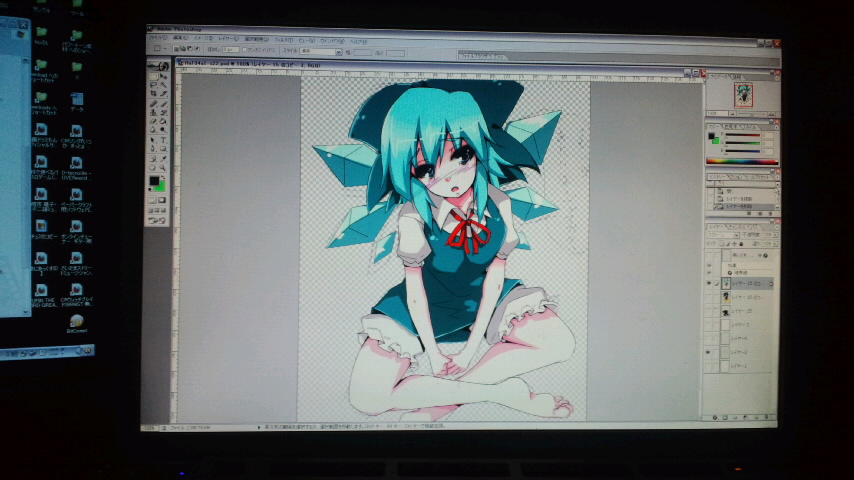Select the Crop tool
The image size is (854, 480).
pos(154,93)
